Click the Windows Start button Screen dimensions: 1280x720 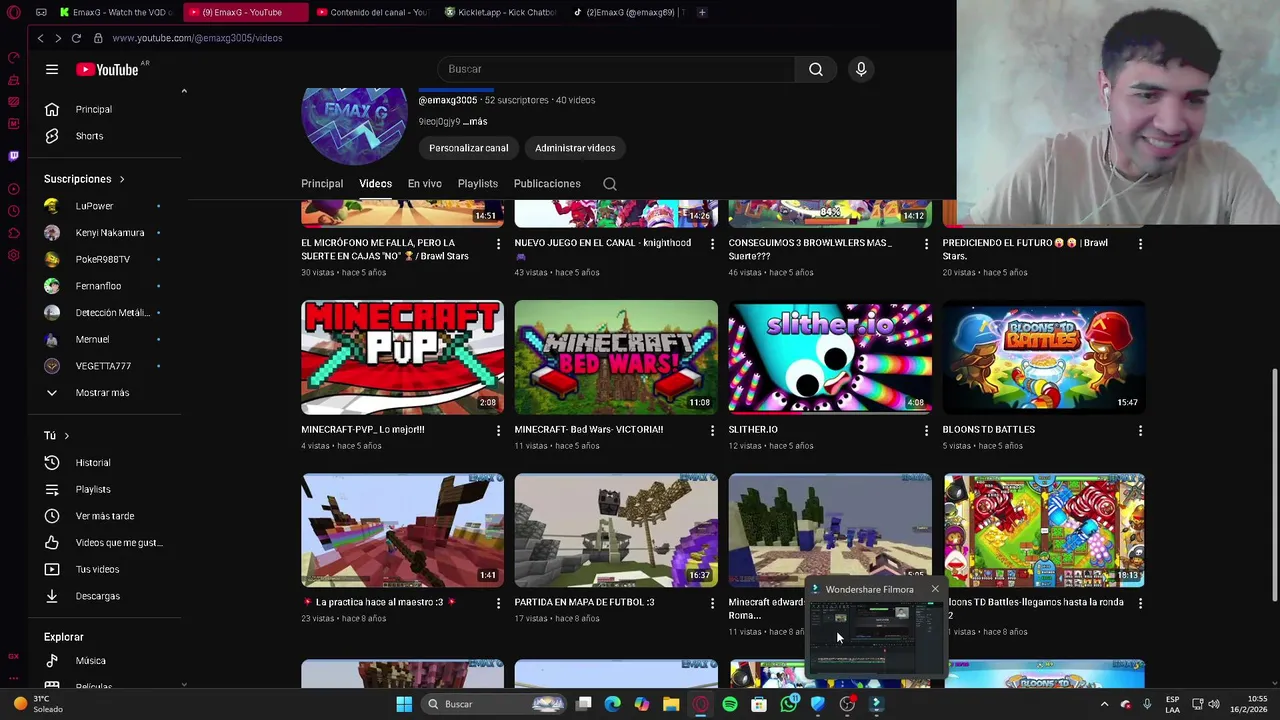pos(404,704)
